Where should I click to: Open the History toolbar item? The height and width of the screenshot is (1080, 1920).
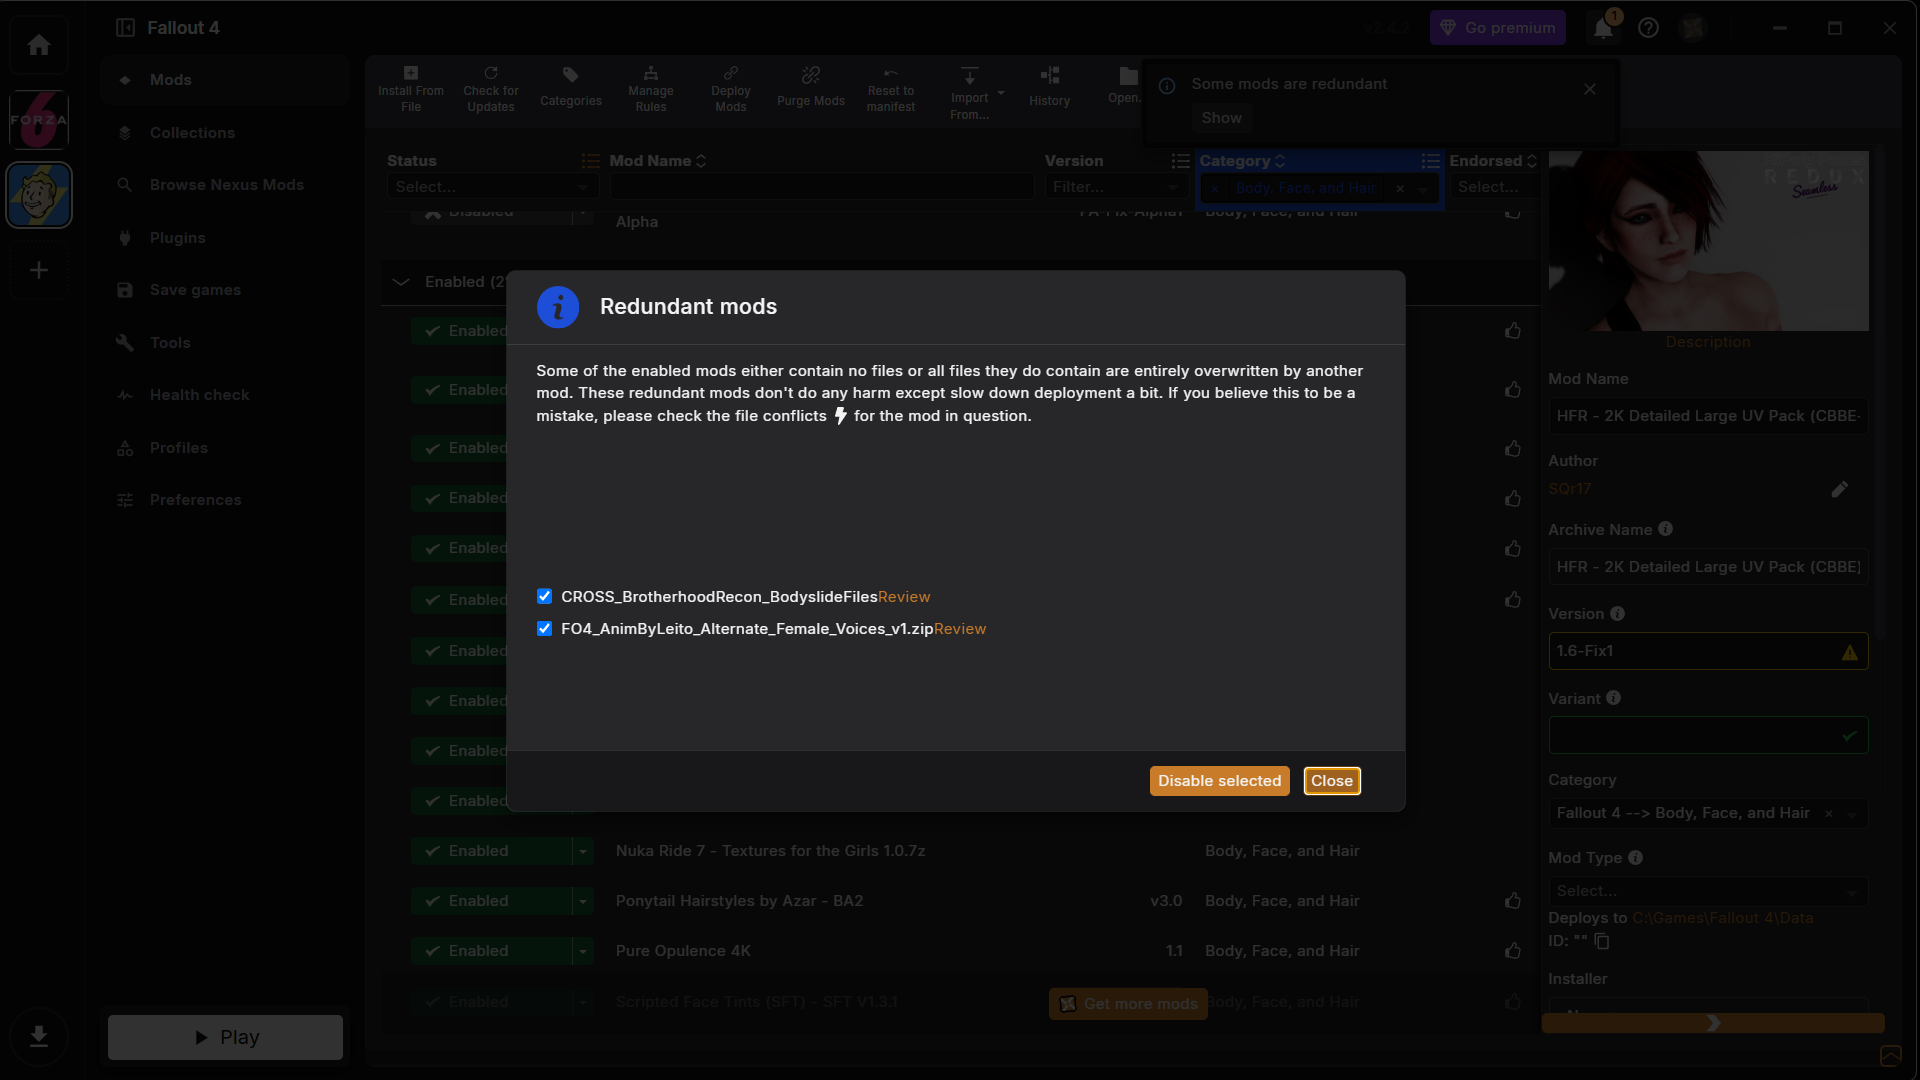pos(1050,89)
